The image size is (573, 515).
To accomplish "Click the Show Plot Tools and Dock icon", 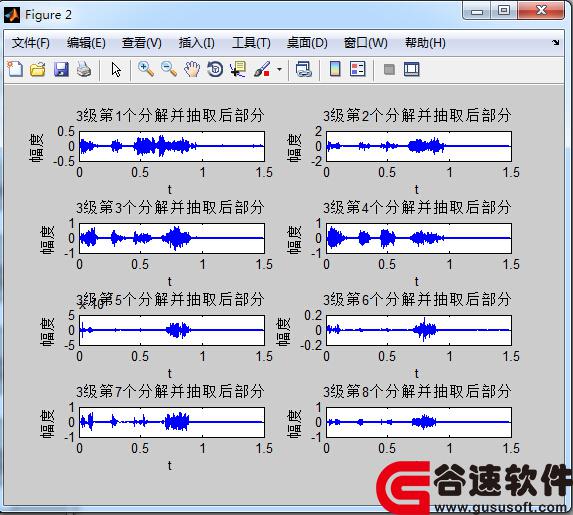I will click(x=412, y=69).
